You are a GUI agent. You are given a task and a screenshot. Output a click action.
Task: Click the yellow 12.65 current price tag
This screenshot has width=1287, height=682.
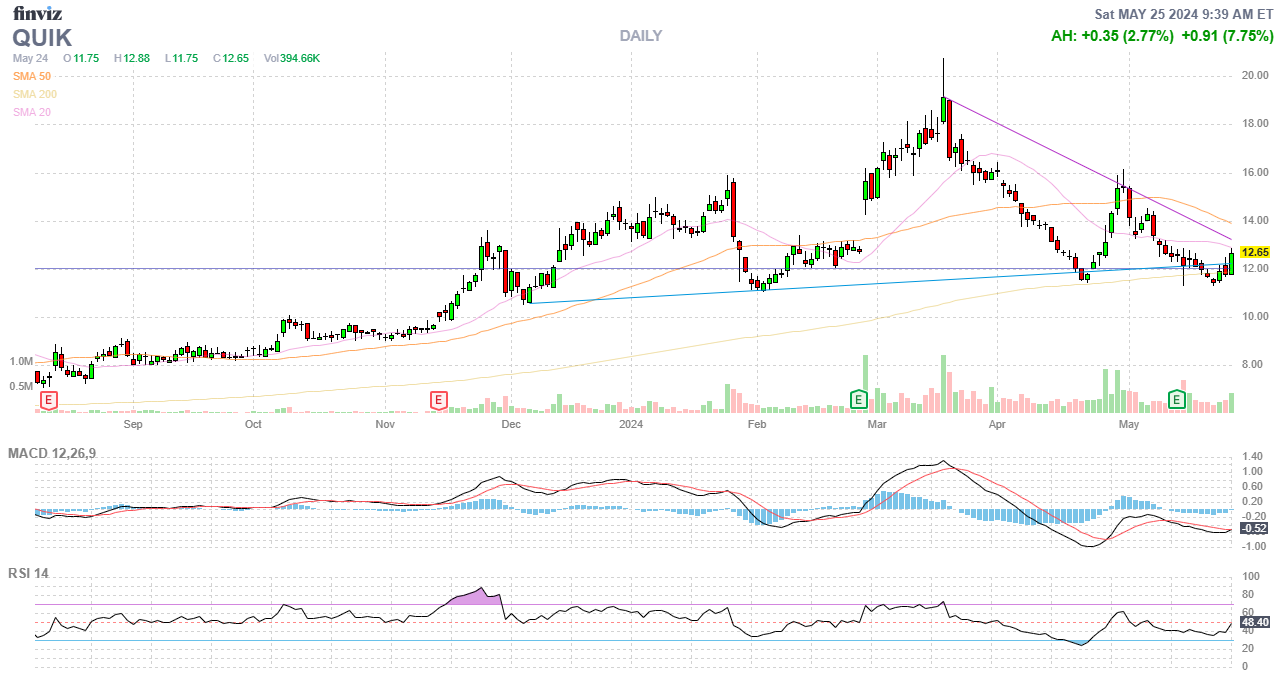click(x=1254, y=252)
